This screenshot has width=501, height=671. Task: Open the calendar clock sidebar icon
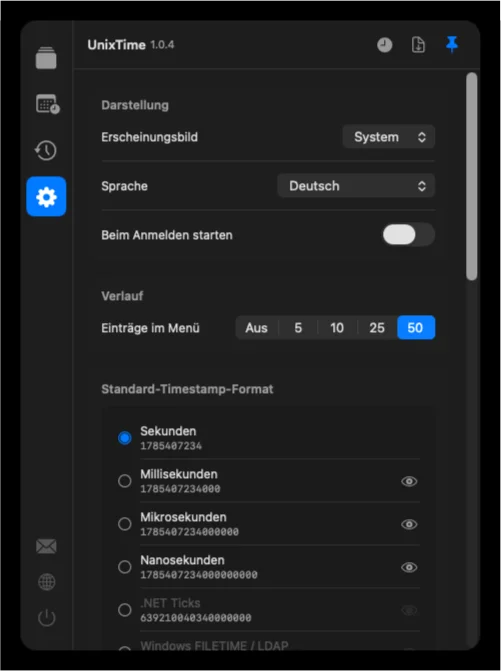pyautogui.click(x=47, y=104)
